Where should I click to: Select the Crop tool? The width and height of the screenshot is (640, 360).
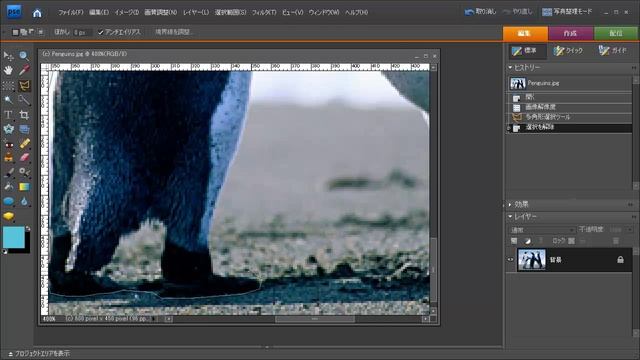click(24, 115)
